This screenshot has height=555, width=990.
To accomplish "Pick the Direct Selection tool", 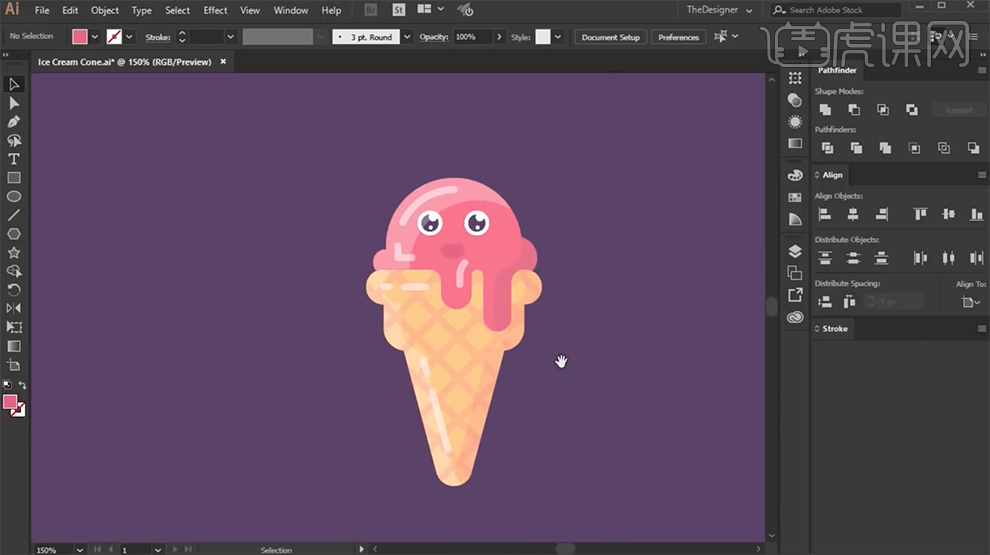I will coord(14,103).
